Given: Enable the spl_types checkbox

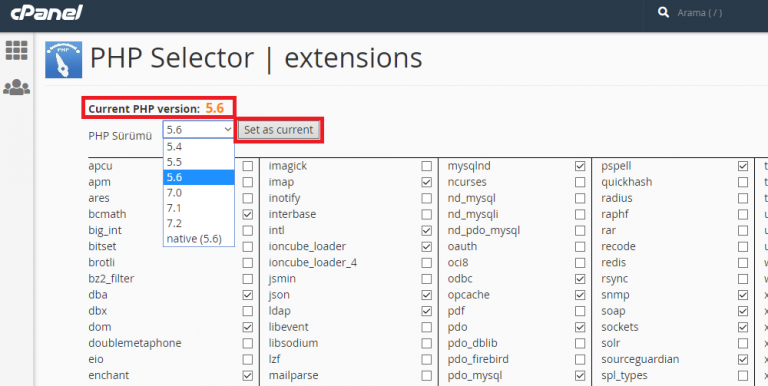Looking at the screenshot, I should click(743, 376).
